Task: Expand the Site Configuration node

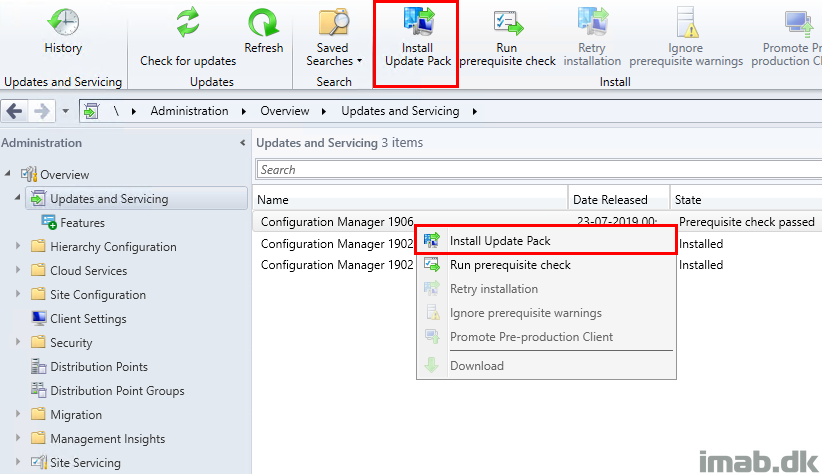Action: [x=18, y=294]
